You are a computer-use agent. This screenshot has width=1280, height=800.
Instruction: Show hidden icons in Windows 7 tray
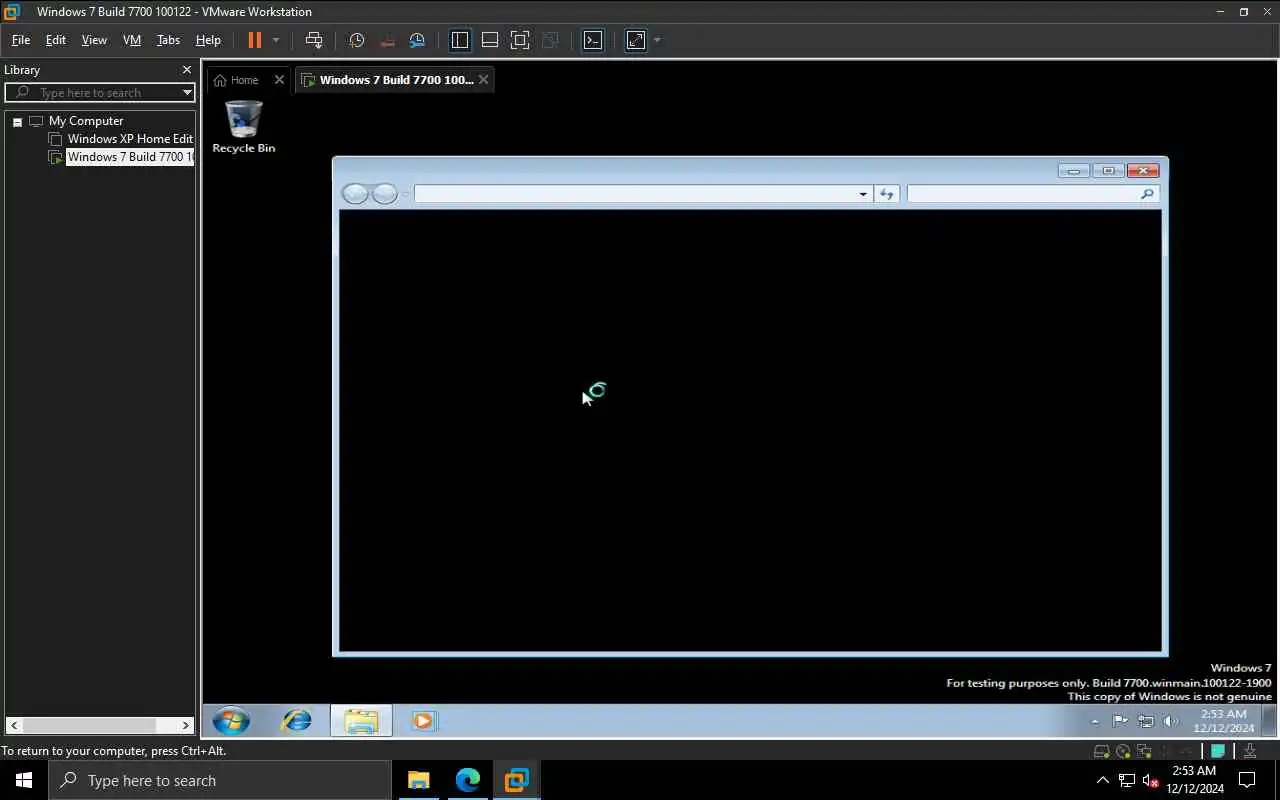[x=1095, y=721]
